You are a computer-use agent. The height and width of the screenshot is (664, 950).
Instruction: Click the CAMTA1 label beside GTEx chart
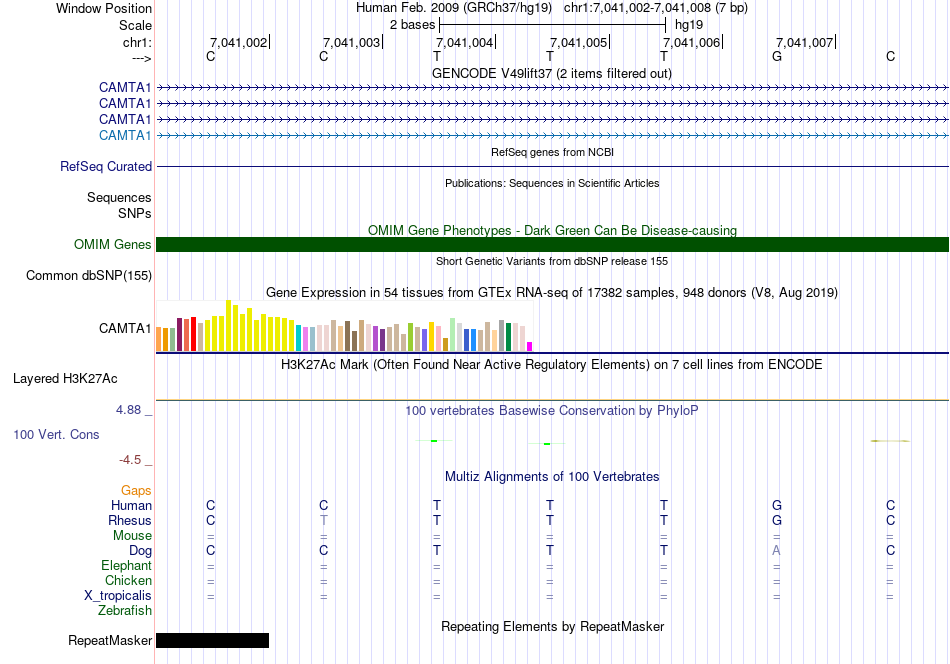[x=125, y=328]
